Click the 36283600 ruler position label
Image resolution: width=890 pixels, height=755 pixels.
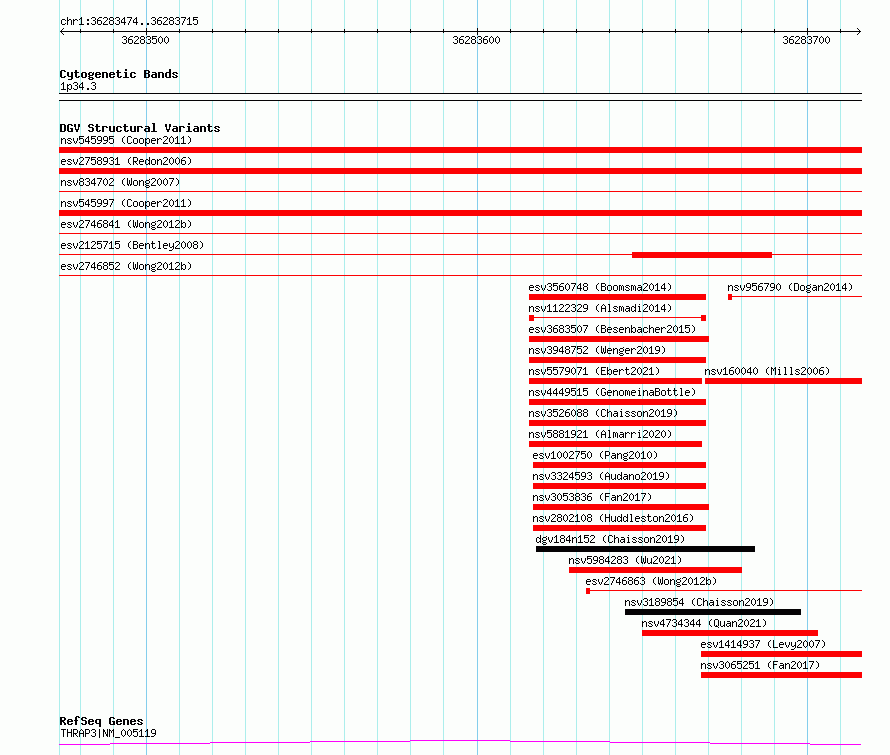(476, 40)
